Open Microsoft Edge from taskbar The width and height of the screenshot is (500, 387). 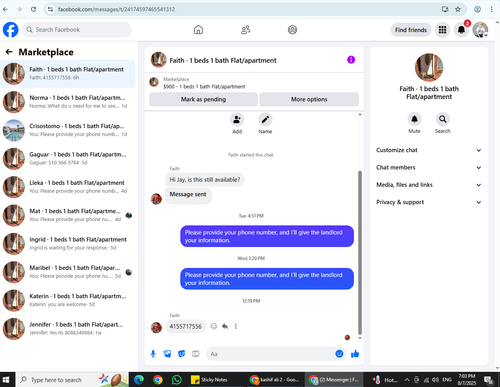click(x=139, y=380)
